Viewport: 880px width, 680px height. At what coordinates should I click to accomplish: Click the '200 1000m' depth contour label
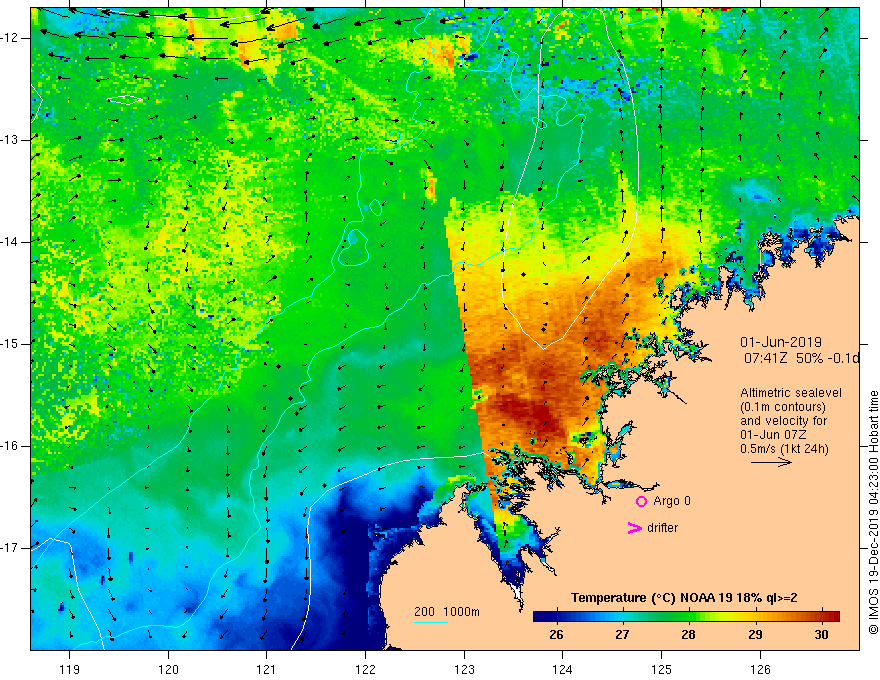447,612
